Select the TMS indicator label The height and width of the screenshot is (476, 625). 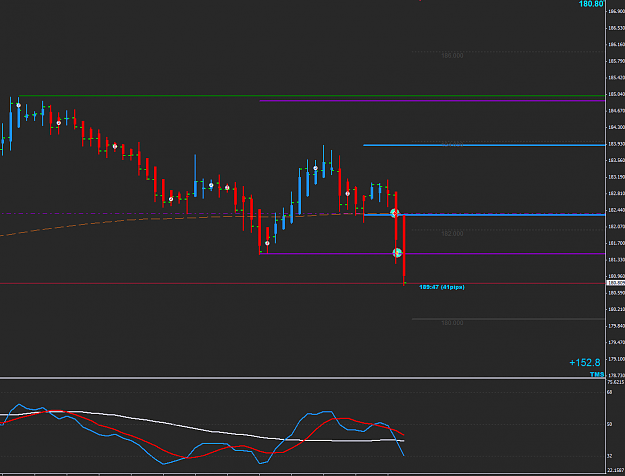[x=597, y=375]
